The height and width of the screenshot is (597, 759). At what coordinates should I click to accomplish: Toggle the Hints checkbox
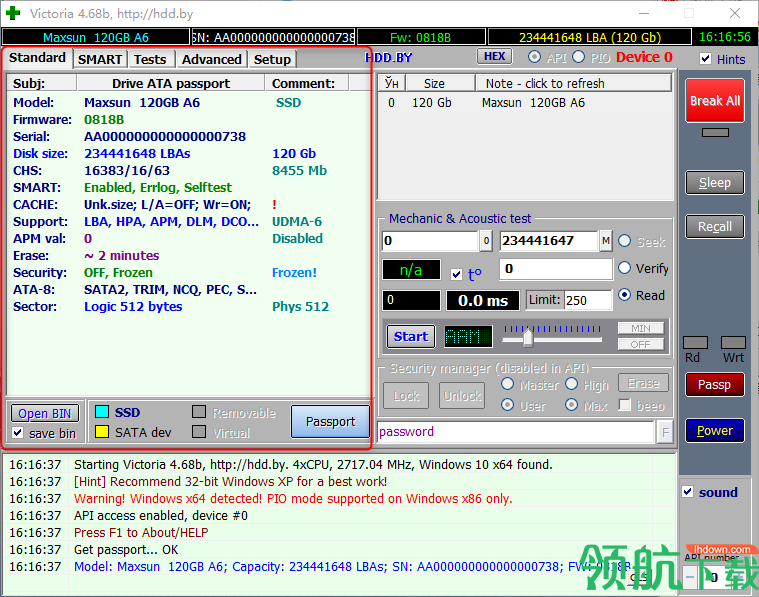pos(706,59)
